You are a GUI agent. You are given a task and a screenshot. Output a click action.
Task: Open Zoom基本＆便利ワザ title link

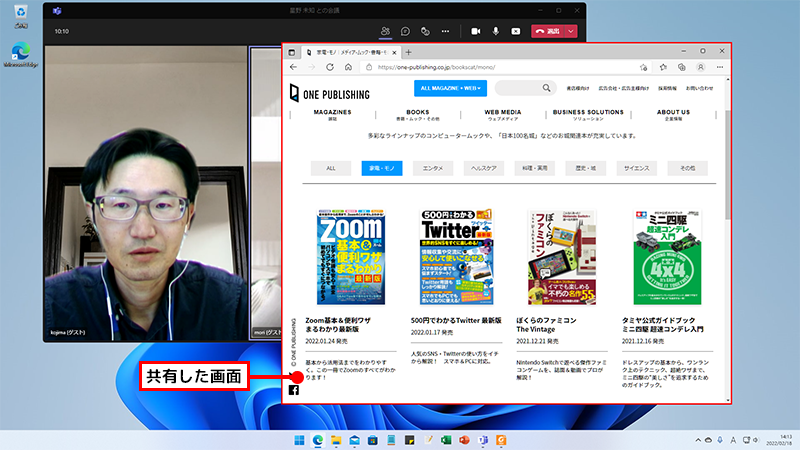[x=338, y=324]
